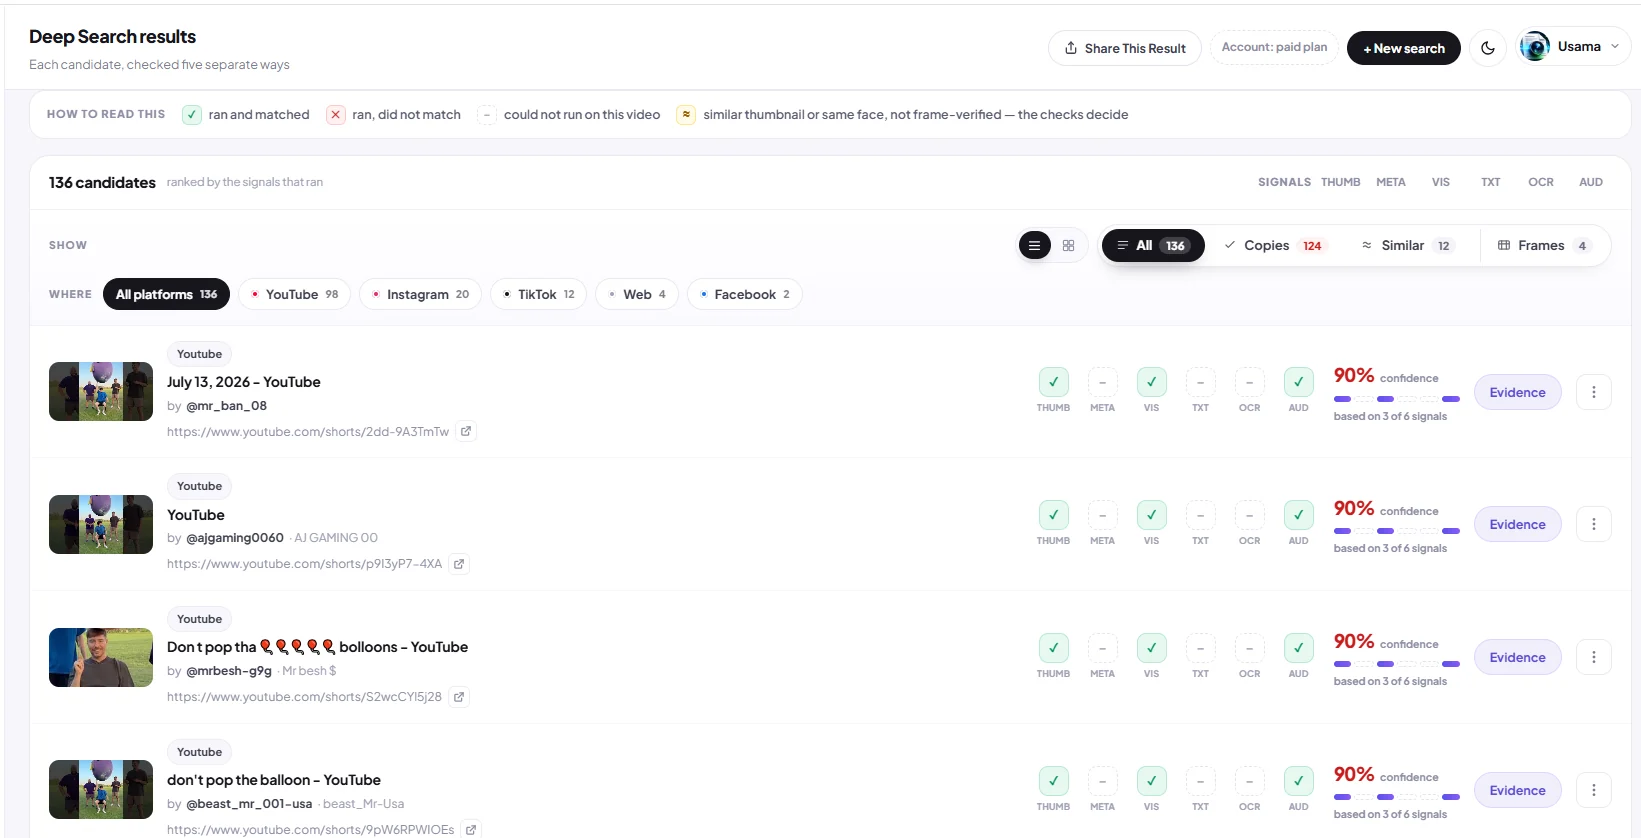This screenshot has width=1641, height=838.
Task: Open thumbnail of July 13, 2026 video
Action: pyautogui.click(x=101, y=391)
